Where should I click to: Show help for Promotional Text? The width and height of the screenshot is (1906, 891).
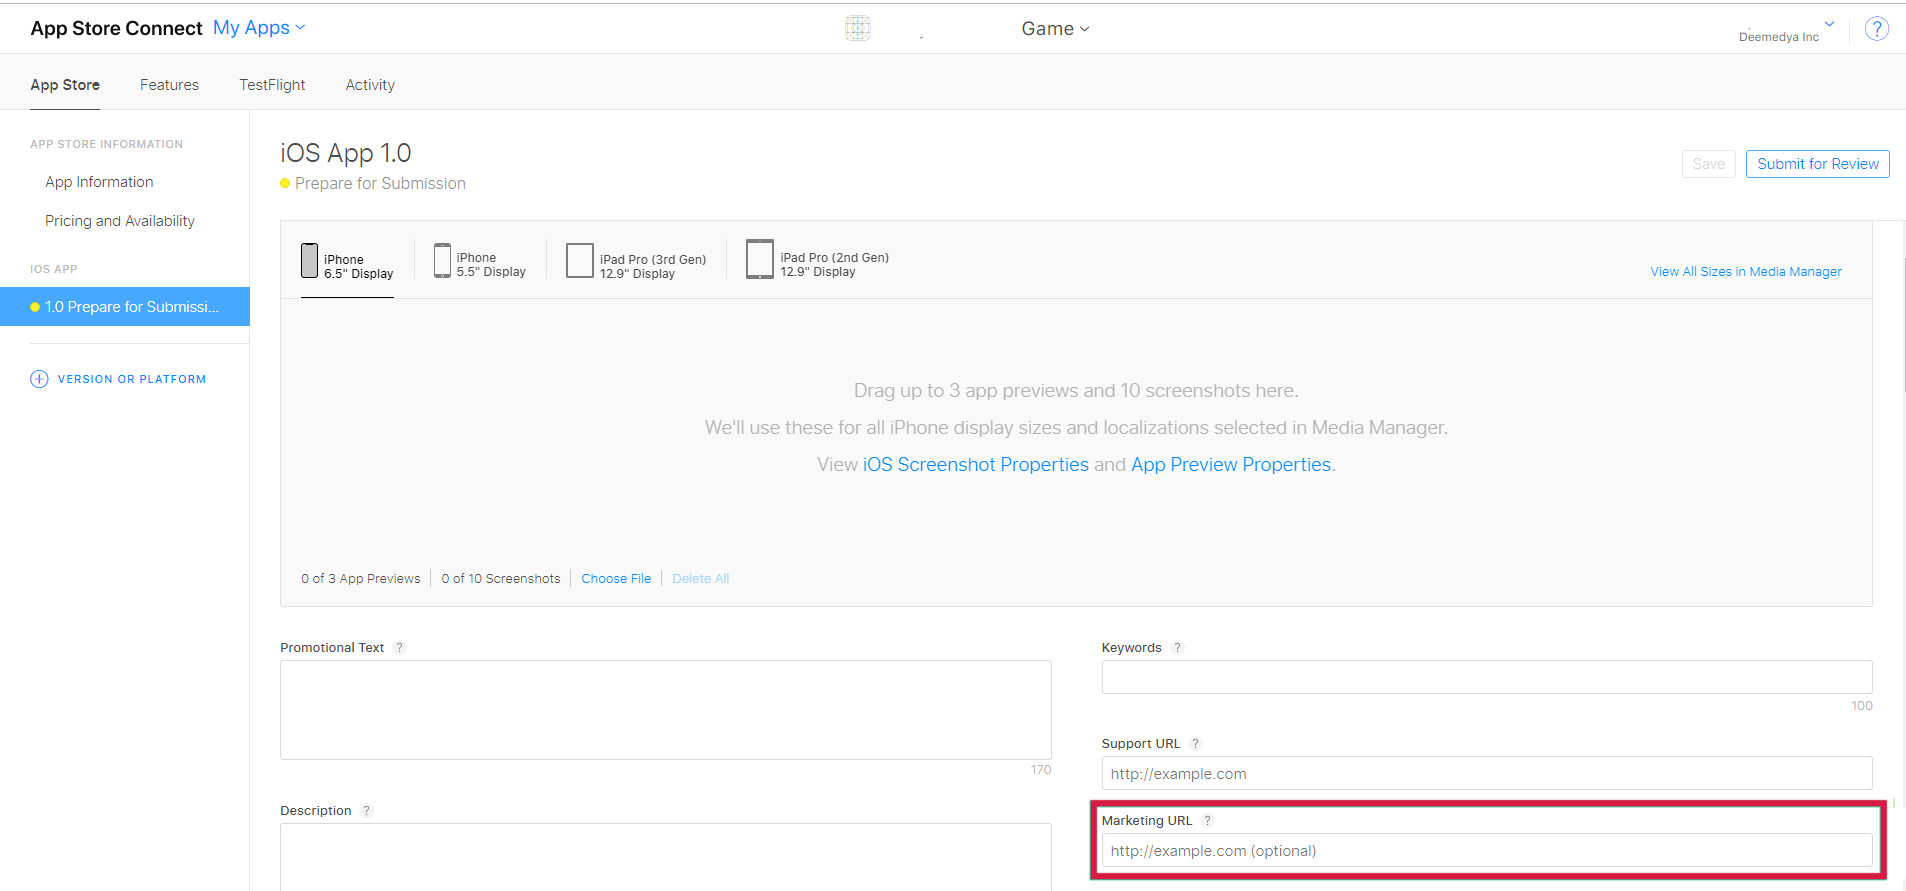coord(399,647)
